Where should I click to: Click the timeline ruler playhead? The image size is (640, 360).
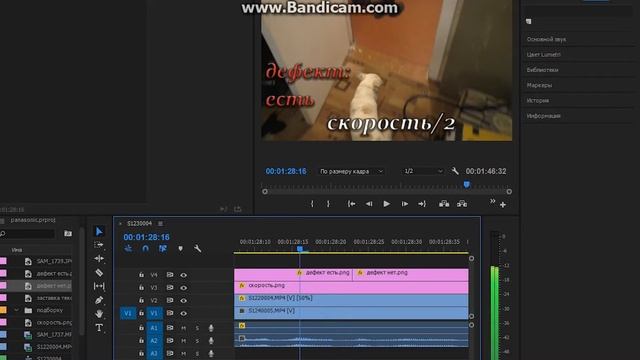[300, 249]
